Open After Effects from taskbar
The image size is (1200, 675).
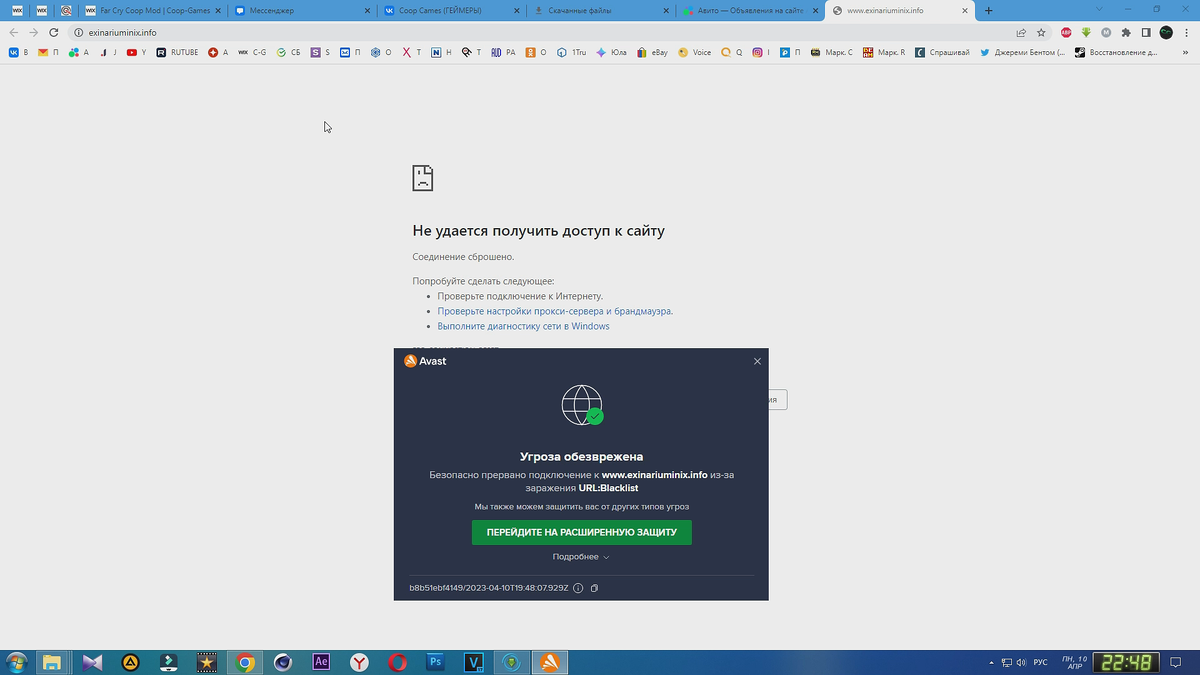(321, 662)
